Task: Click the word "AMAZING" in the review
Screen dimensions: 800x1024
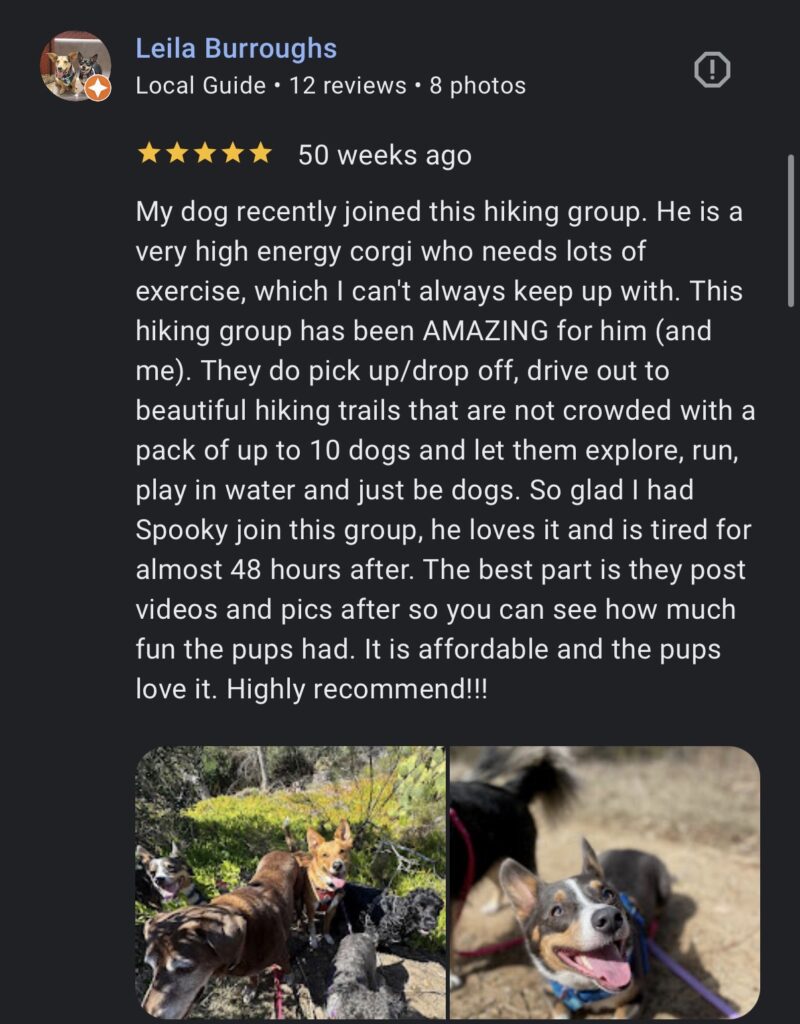Action: [x=485, y=331]
